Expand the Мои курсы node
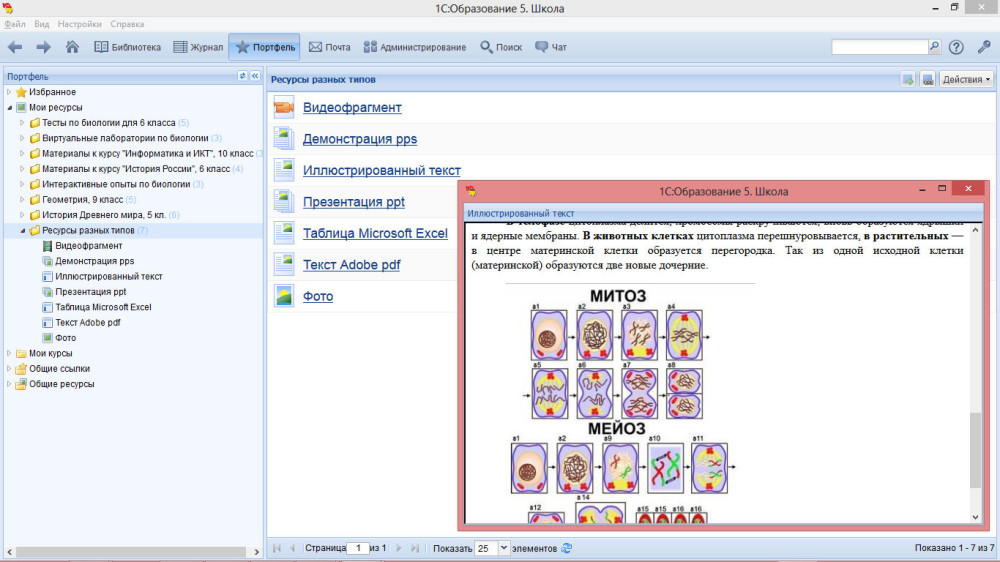 tap(10, 353)
